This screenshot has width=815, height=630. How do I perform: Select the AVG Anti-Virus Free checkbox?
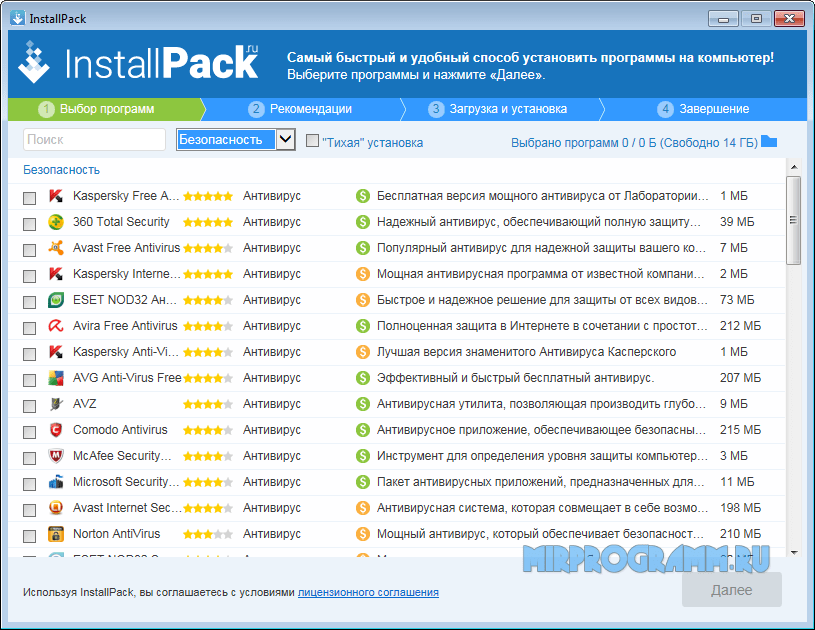(30, 380)
